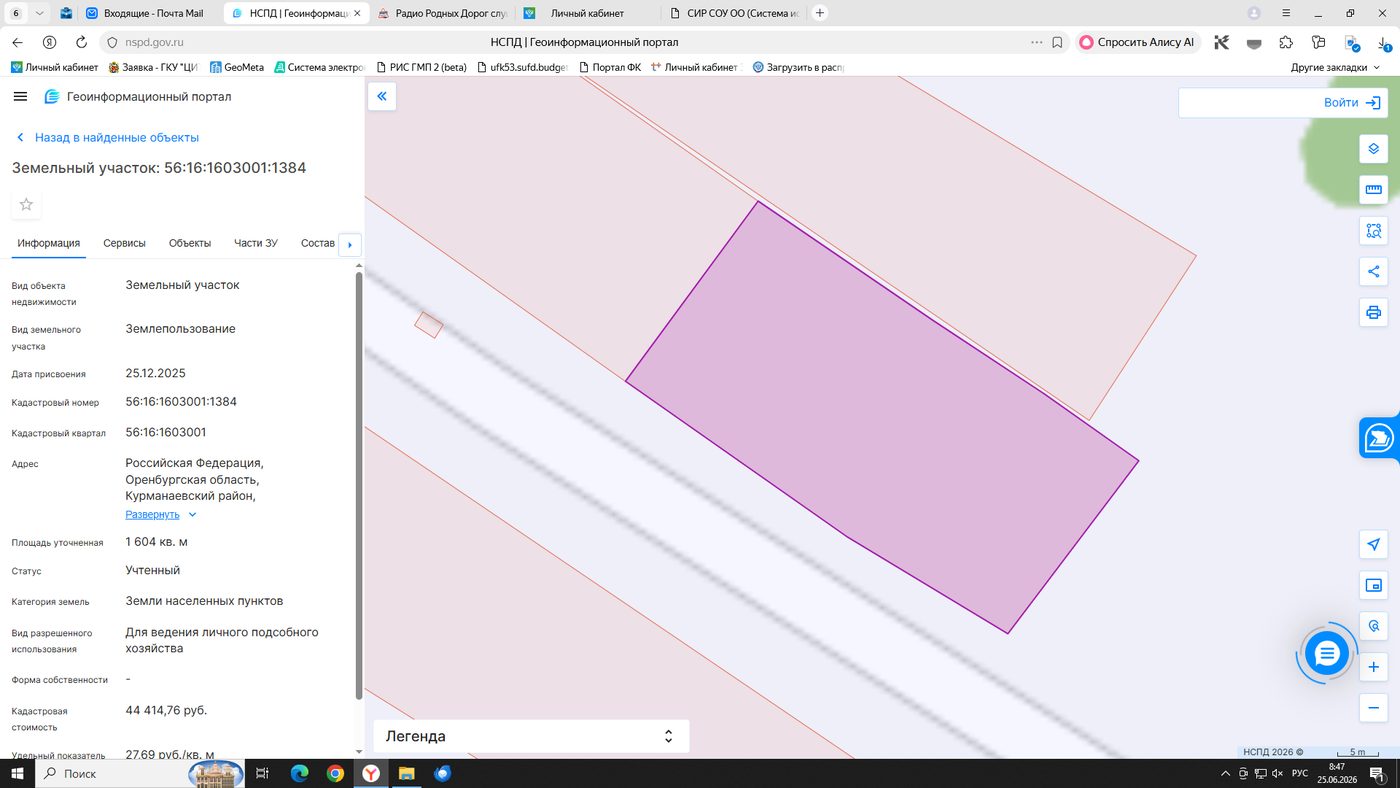
Task: Open the mini-map overview button
Action: [x=1373, y=585]
